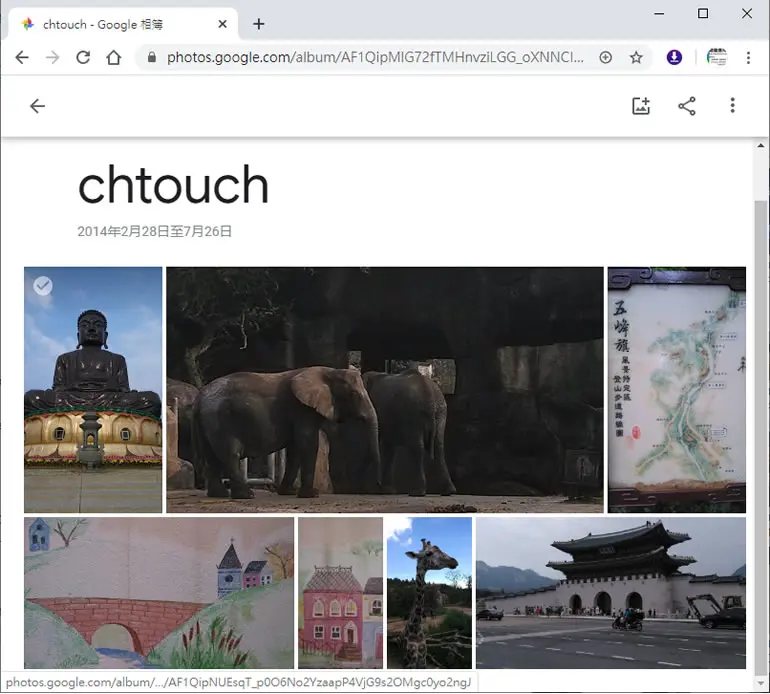The width and height of the screenshot is (770, 694).
Task: Open the album more options menu
Action: (x=732, y=106)
